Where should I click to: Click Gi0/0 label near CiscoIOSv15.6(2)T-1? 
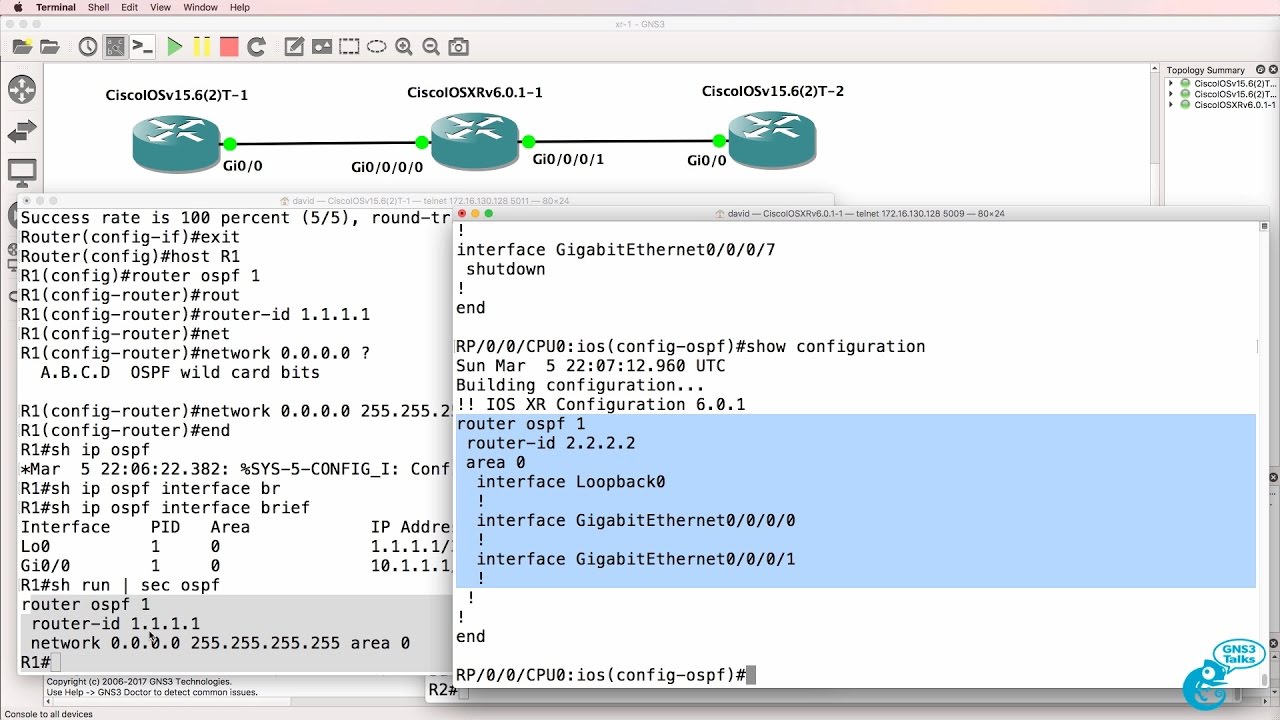point(241,166)
